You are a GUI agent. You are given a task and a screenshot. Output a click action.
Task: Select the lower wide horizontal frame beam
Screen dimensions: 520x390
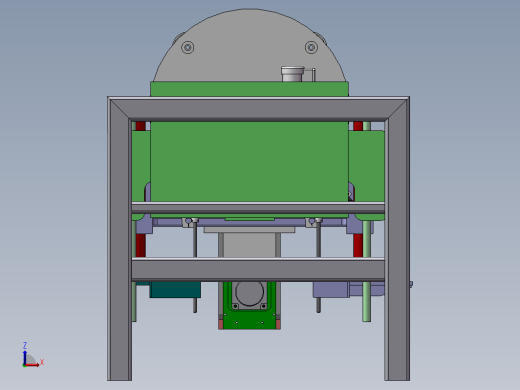[x=258, y=269]
